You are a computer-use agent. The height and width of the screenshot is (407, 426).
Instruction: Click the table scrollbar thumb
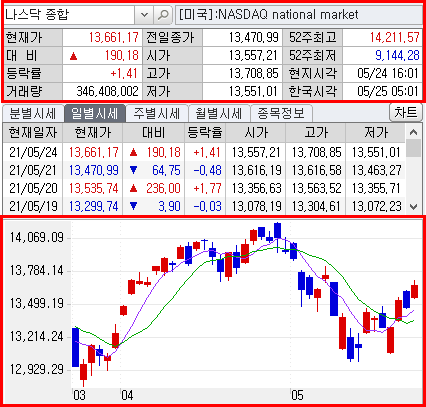(x=413, y=148)
